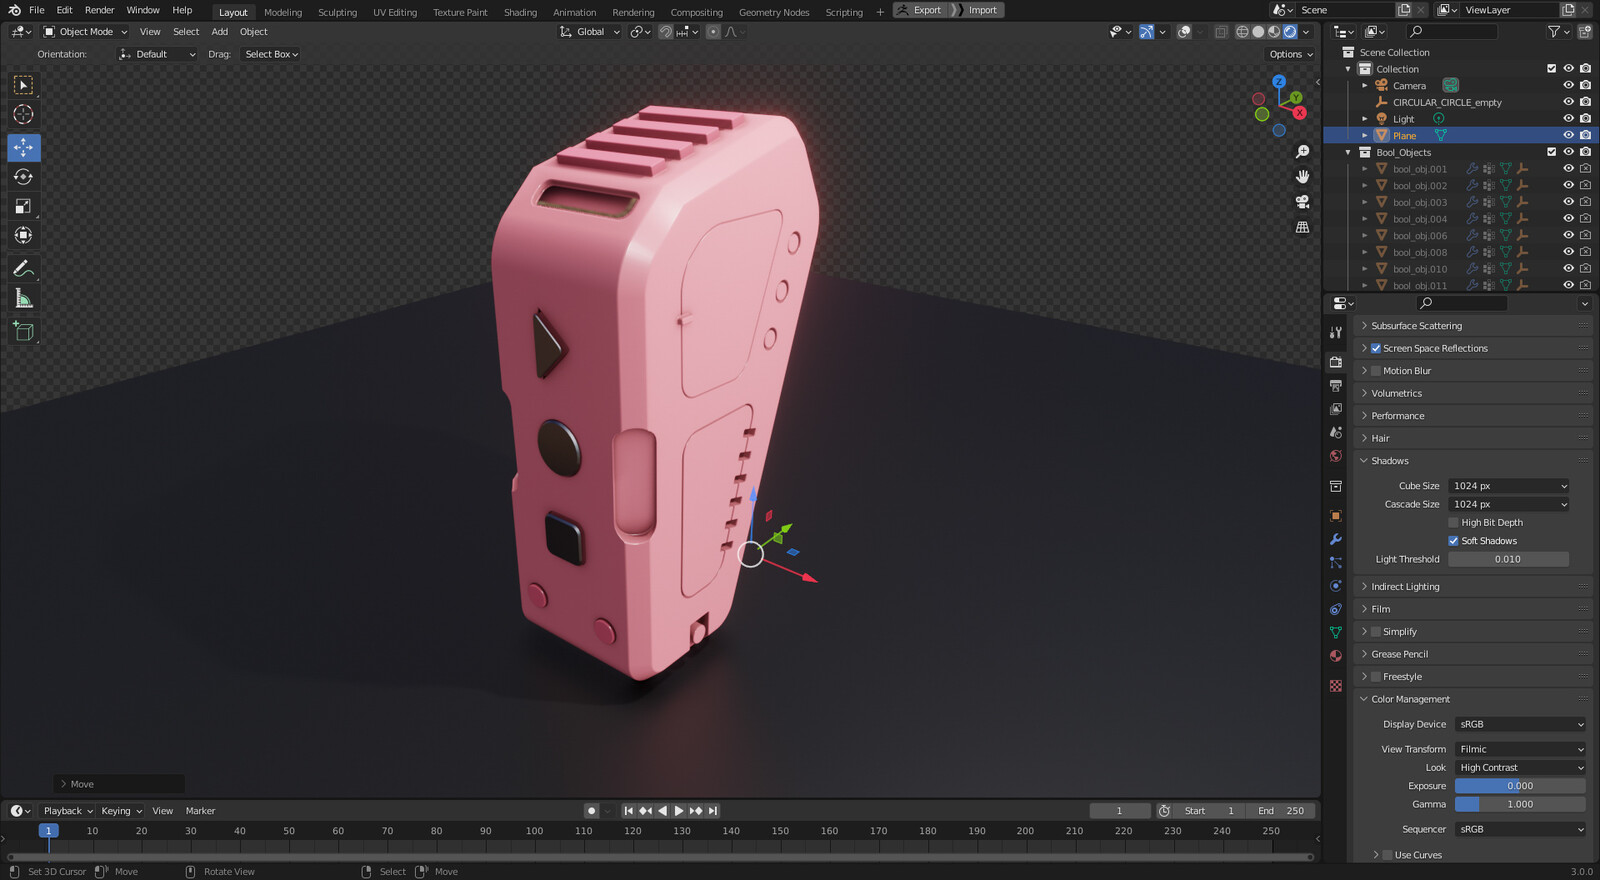Enable the Motion Blur checkbox
This screenshot has height=880, width=1600.
coord(1376,371)
